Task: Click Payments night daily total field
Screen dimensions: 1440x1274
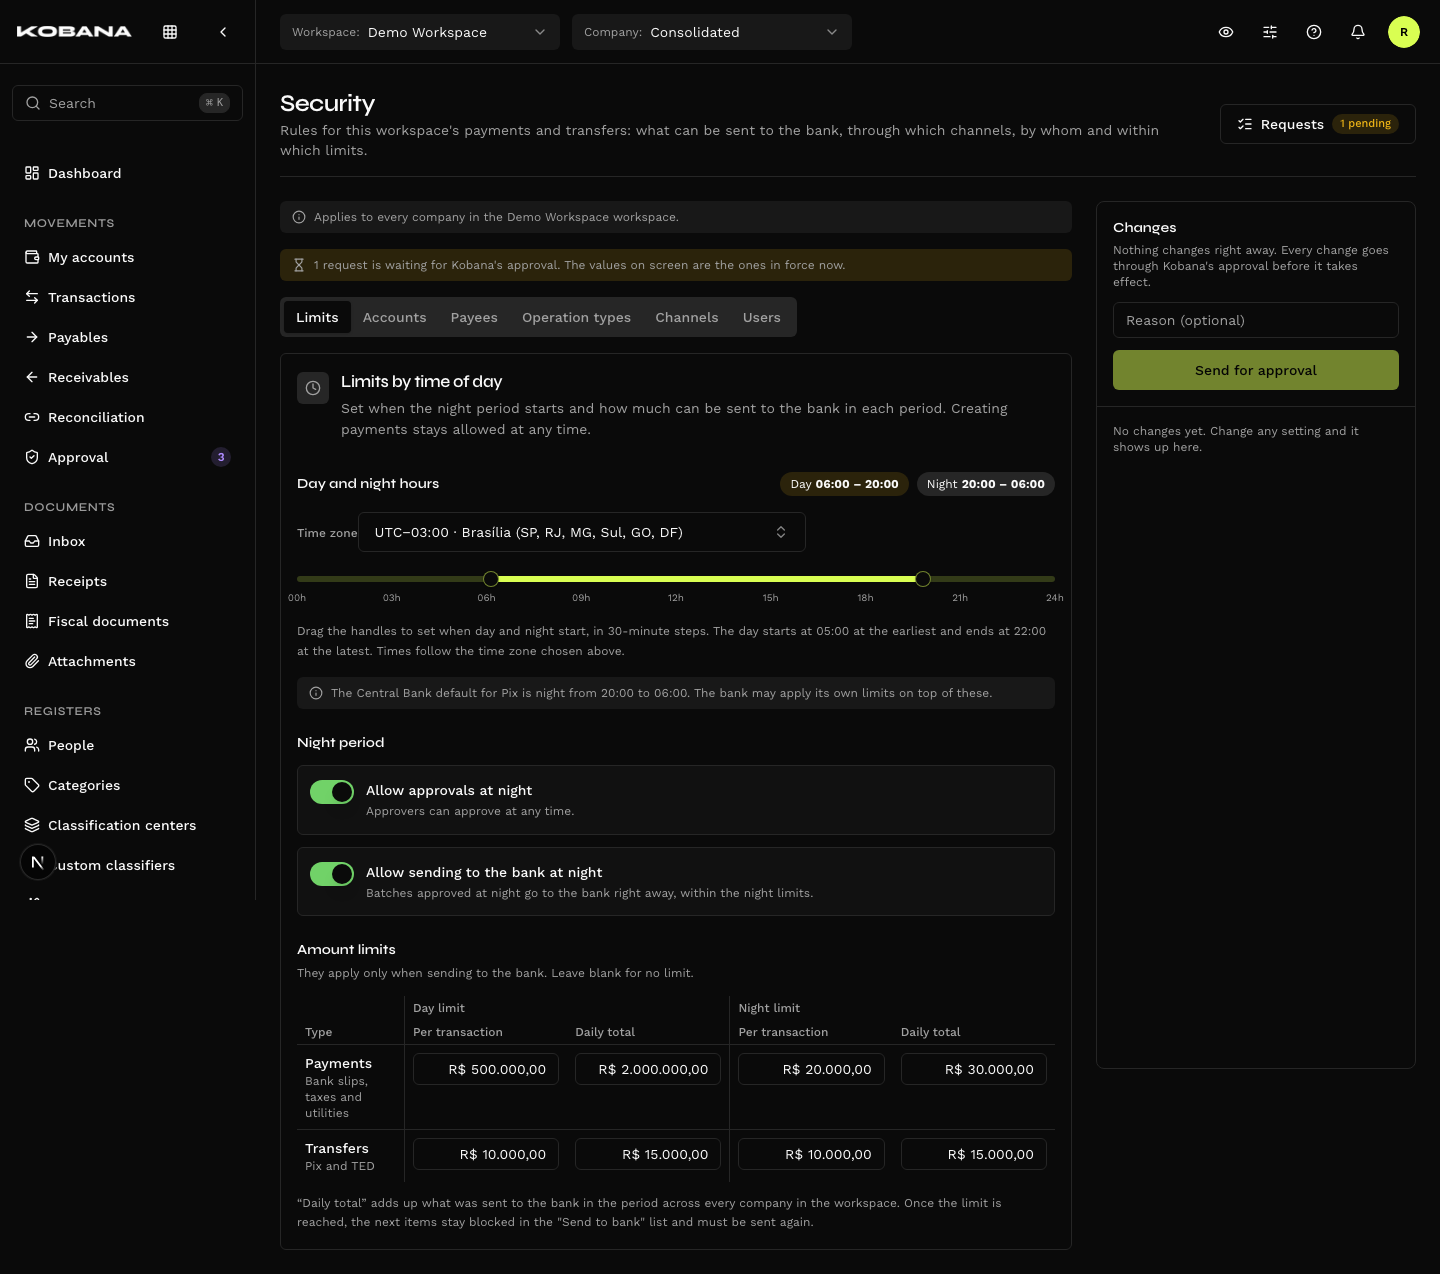Action: [x=974, y=1069]
